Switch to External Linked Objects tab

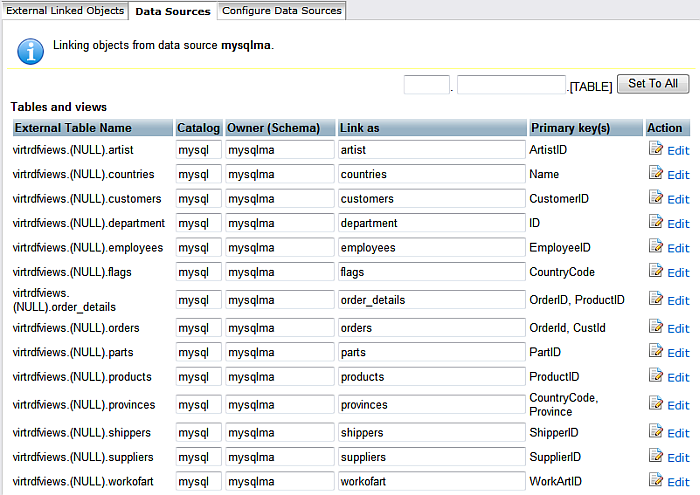(x=65, y=10)
